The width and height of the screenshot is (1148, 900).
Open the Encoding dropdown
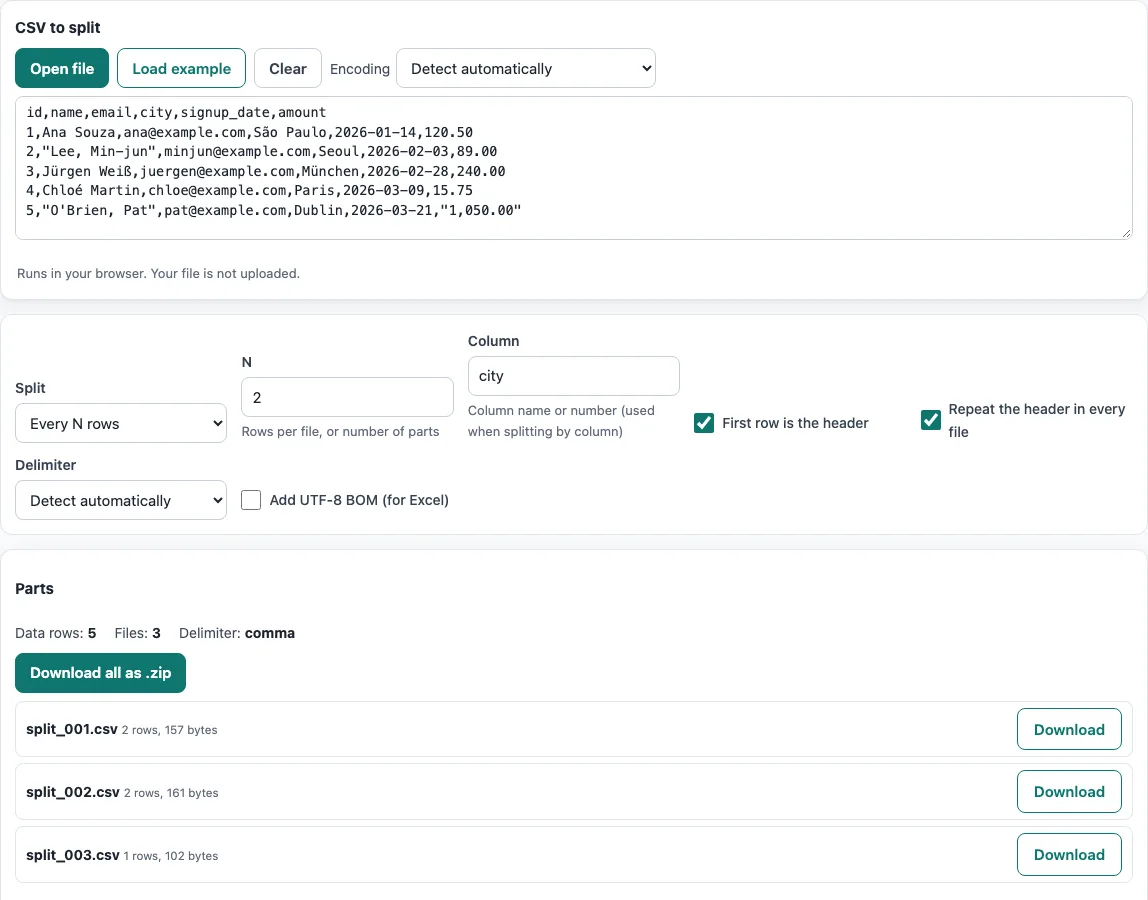point(526,68)
